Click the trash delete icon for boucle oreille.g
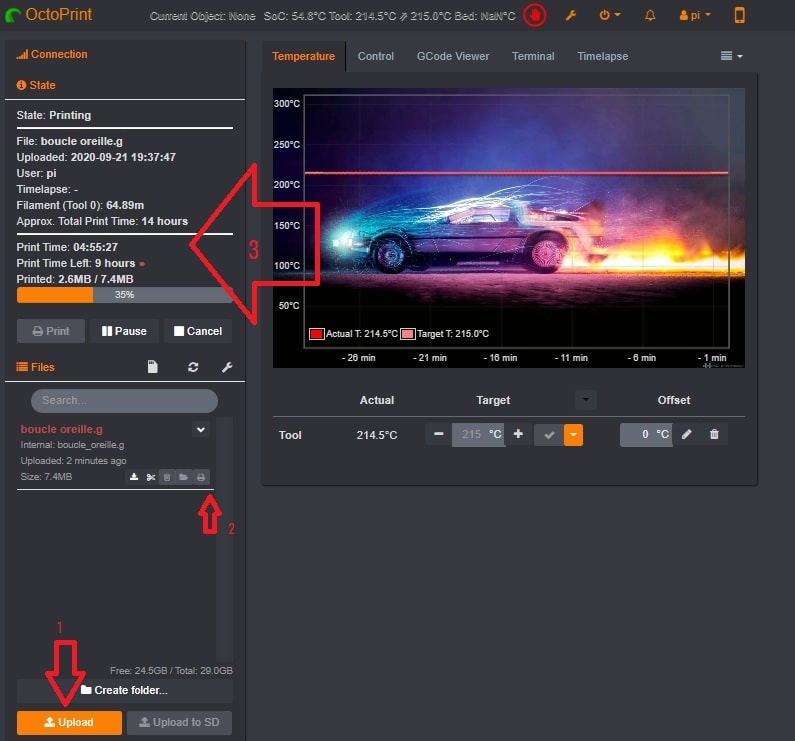795x741 pixels. (x=167, y=477)
